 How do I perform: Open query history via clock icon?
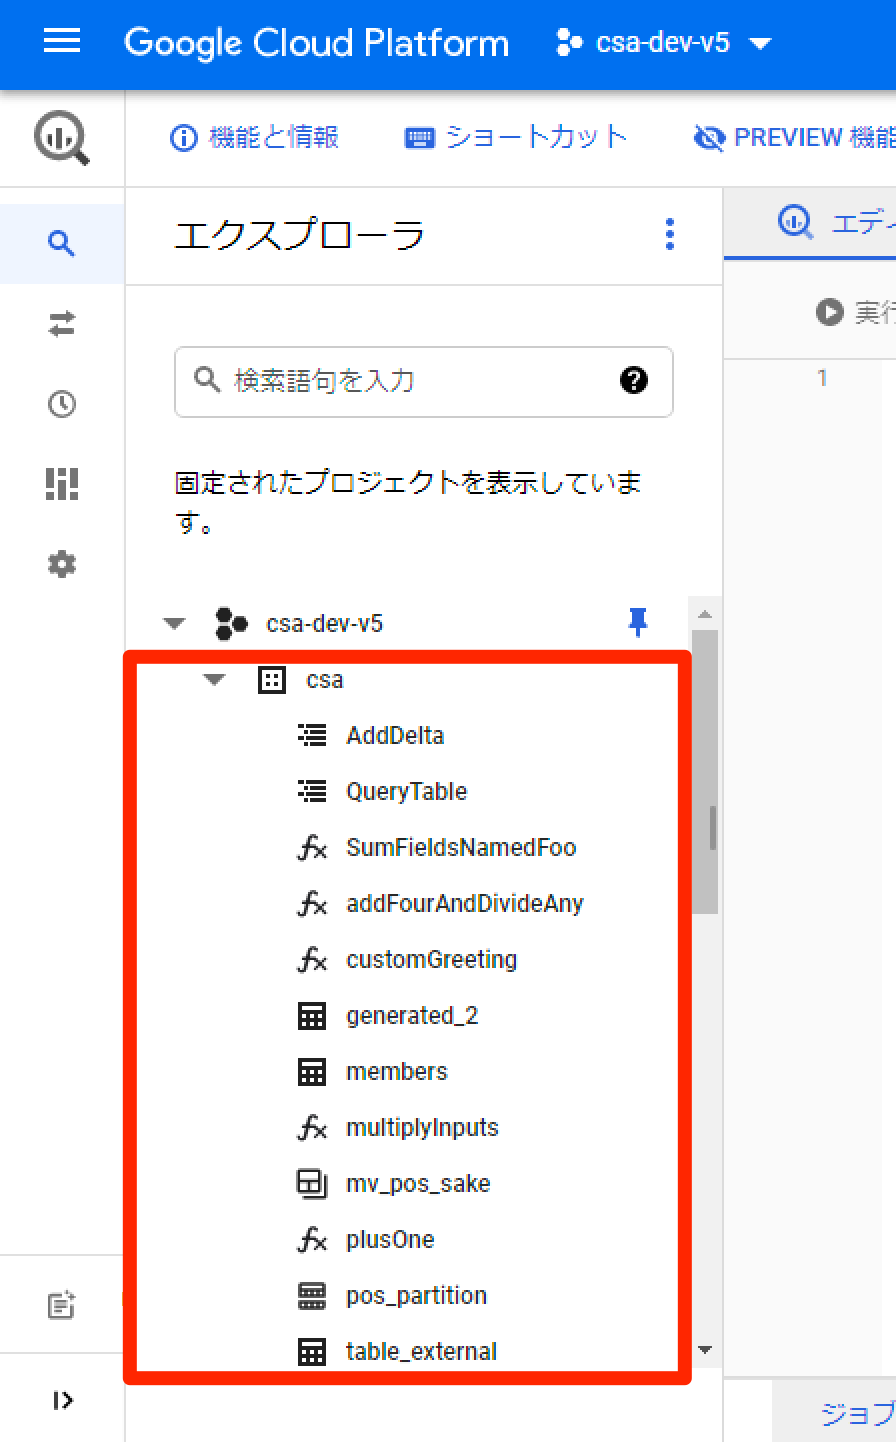pyautogui.click(x=61, y=404)
